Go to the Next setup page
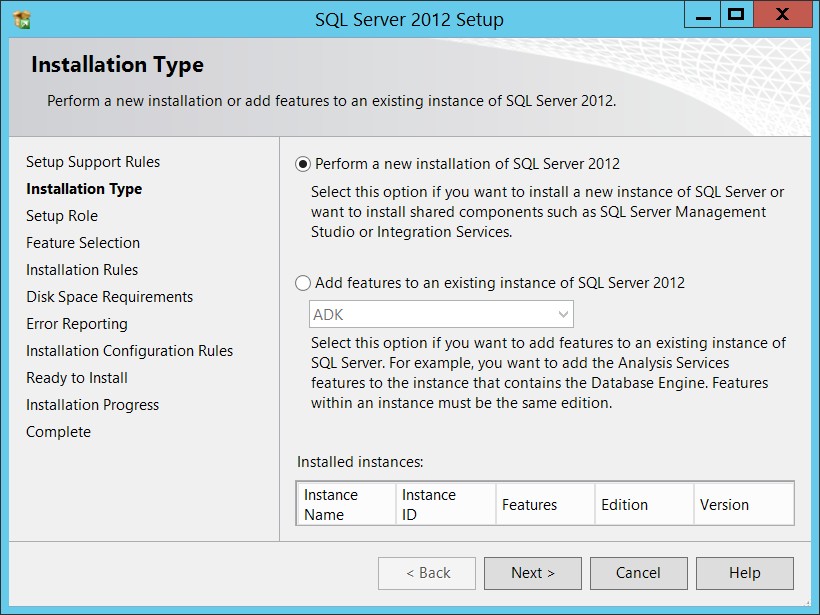 [532, 573]
